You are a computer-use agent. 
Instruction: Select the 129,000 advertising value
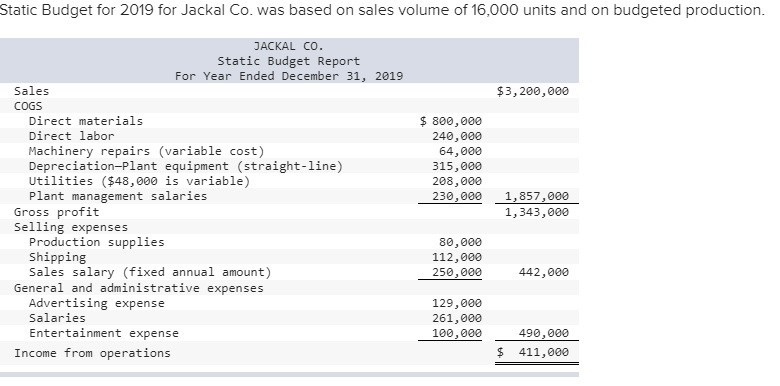point(457,303)
